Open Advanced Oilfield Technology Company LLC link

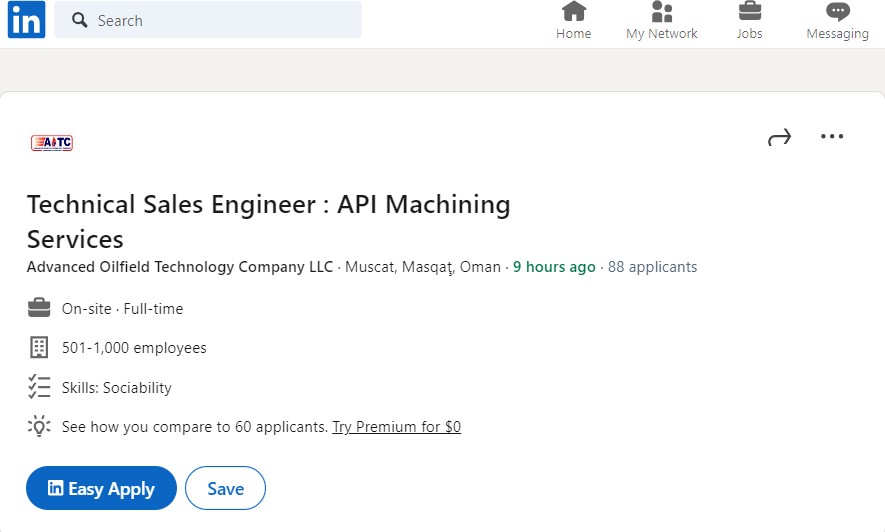point(180,266)
